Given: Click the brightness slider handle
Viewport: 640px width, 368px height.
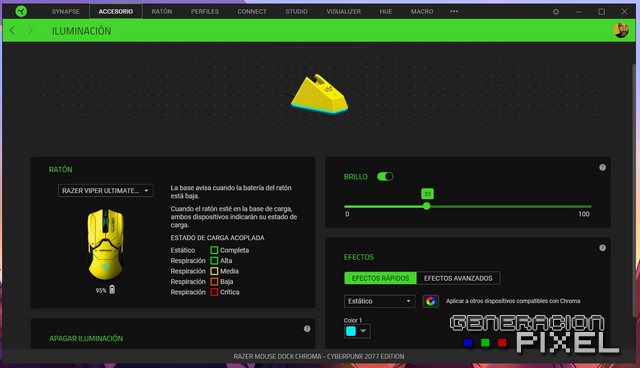Looking at the screenshot, I should click(427, 206).
